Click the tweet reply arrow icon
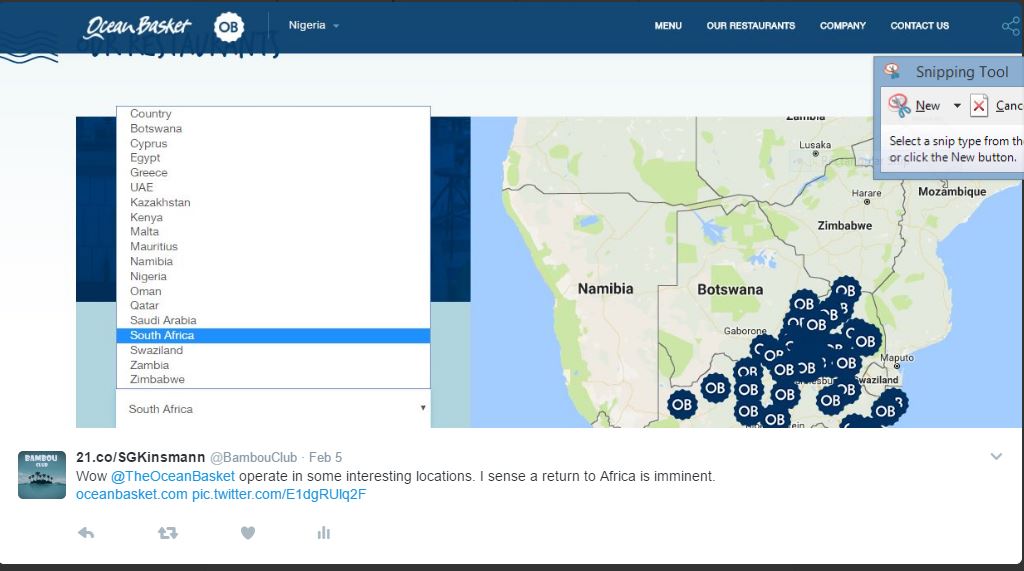The image size is (1024, 571). tap(86, 533)
